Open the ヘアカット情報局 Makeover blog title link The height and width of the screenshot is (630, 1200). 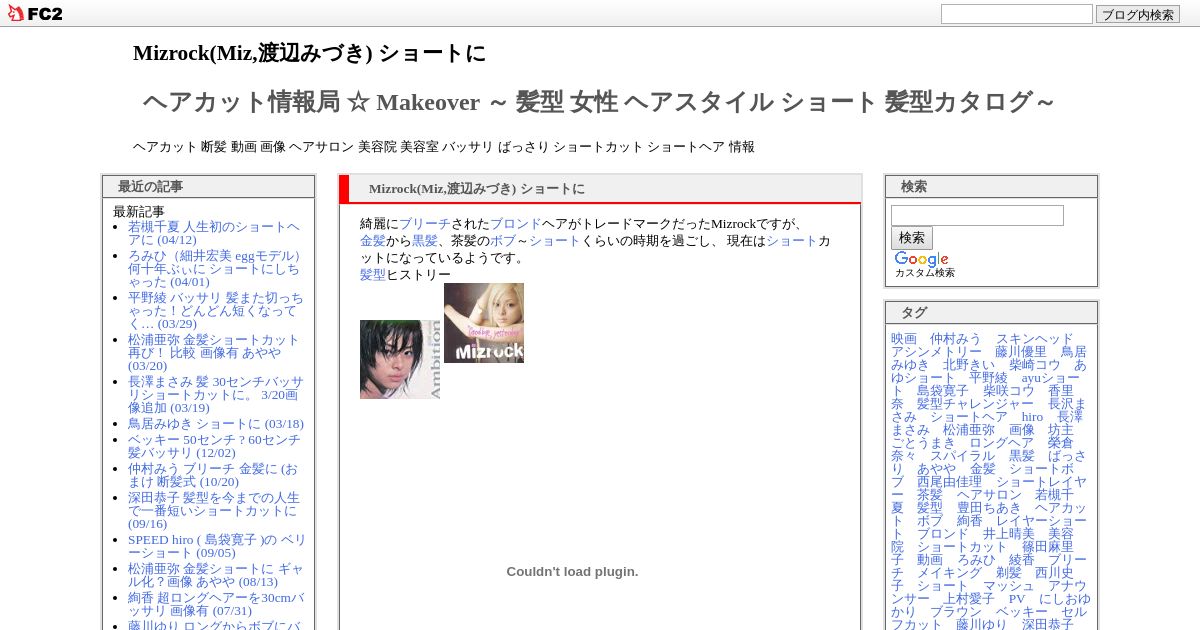[598, 102]
